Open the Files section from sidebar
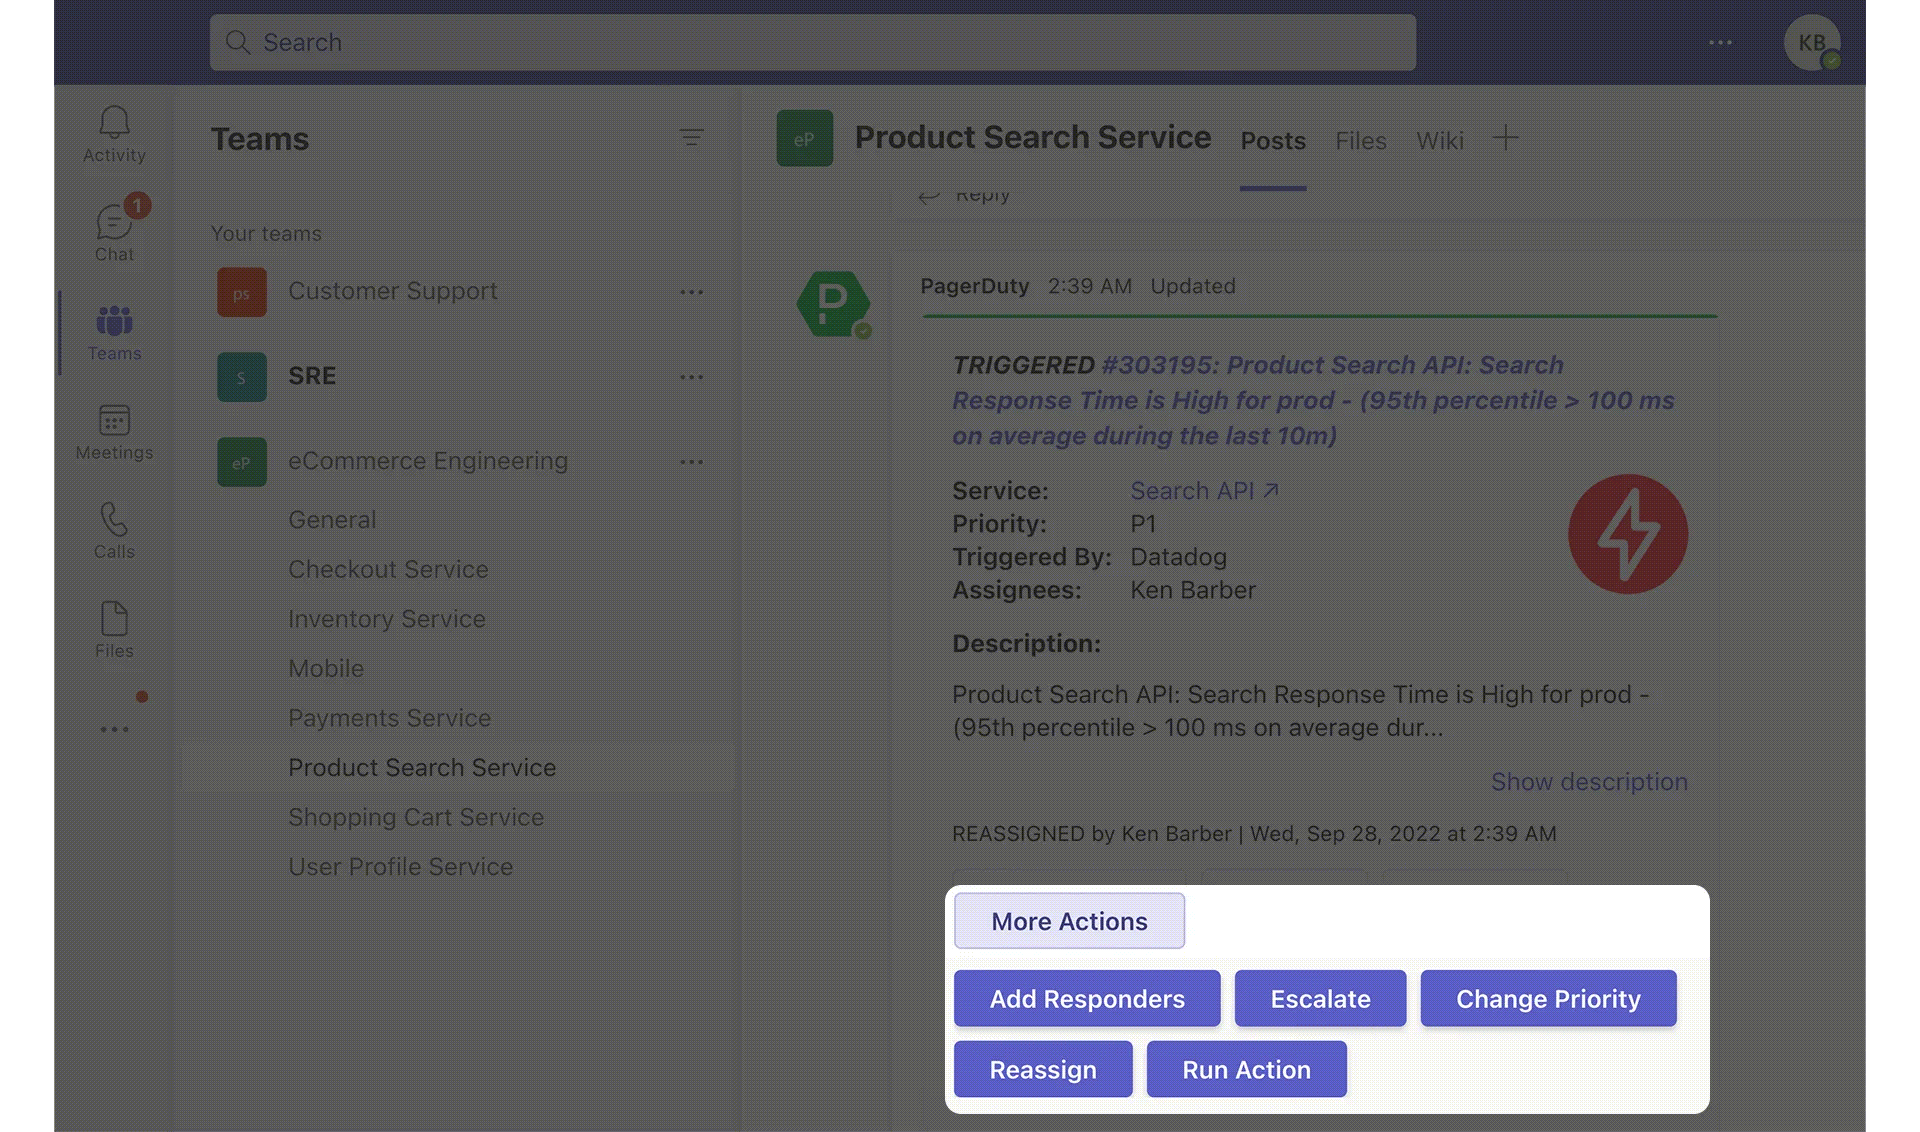The height and width of the screenshot is (1132, 1920). 114,626
